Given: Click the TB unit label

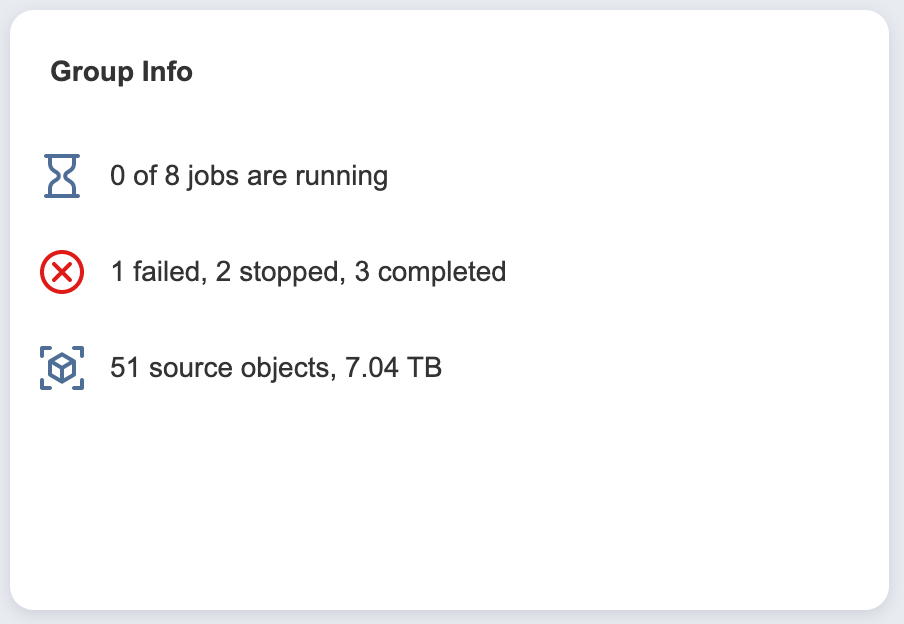Looking at the screenshot, I should click(424, 368).
